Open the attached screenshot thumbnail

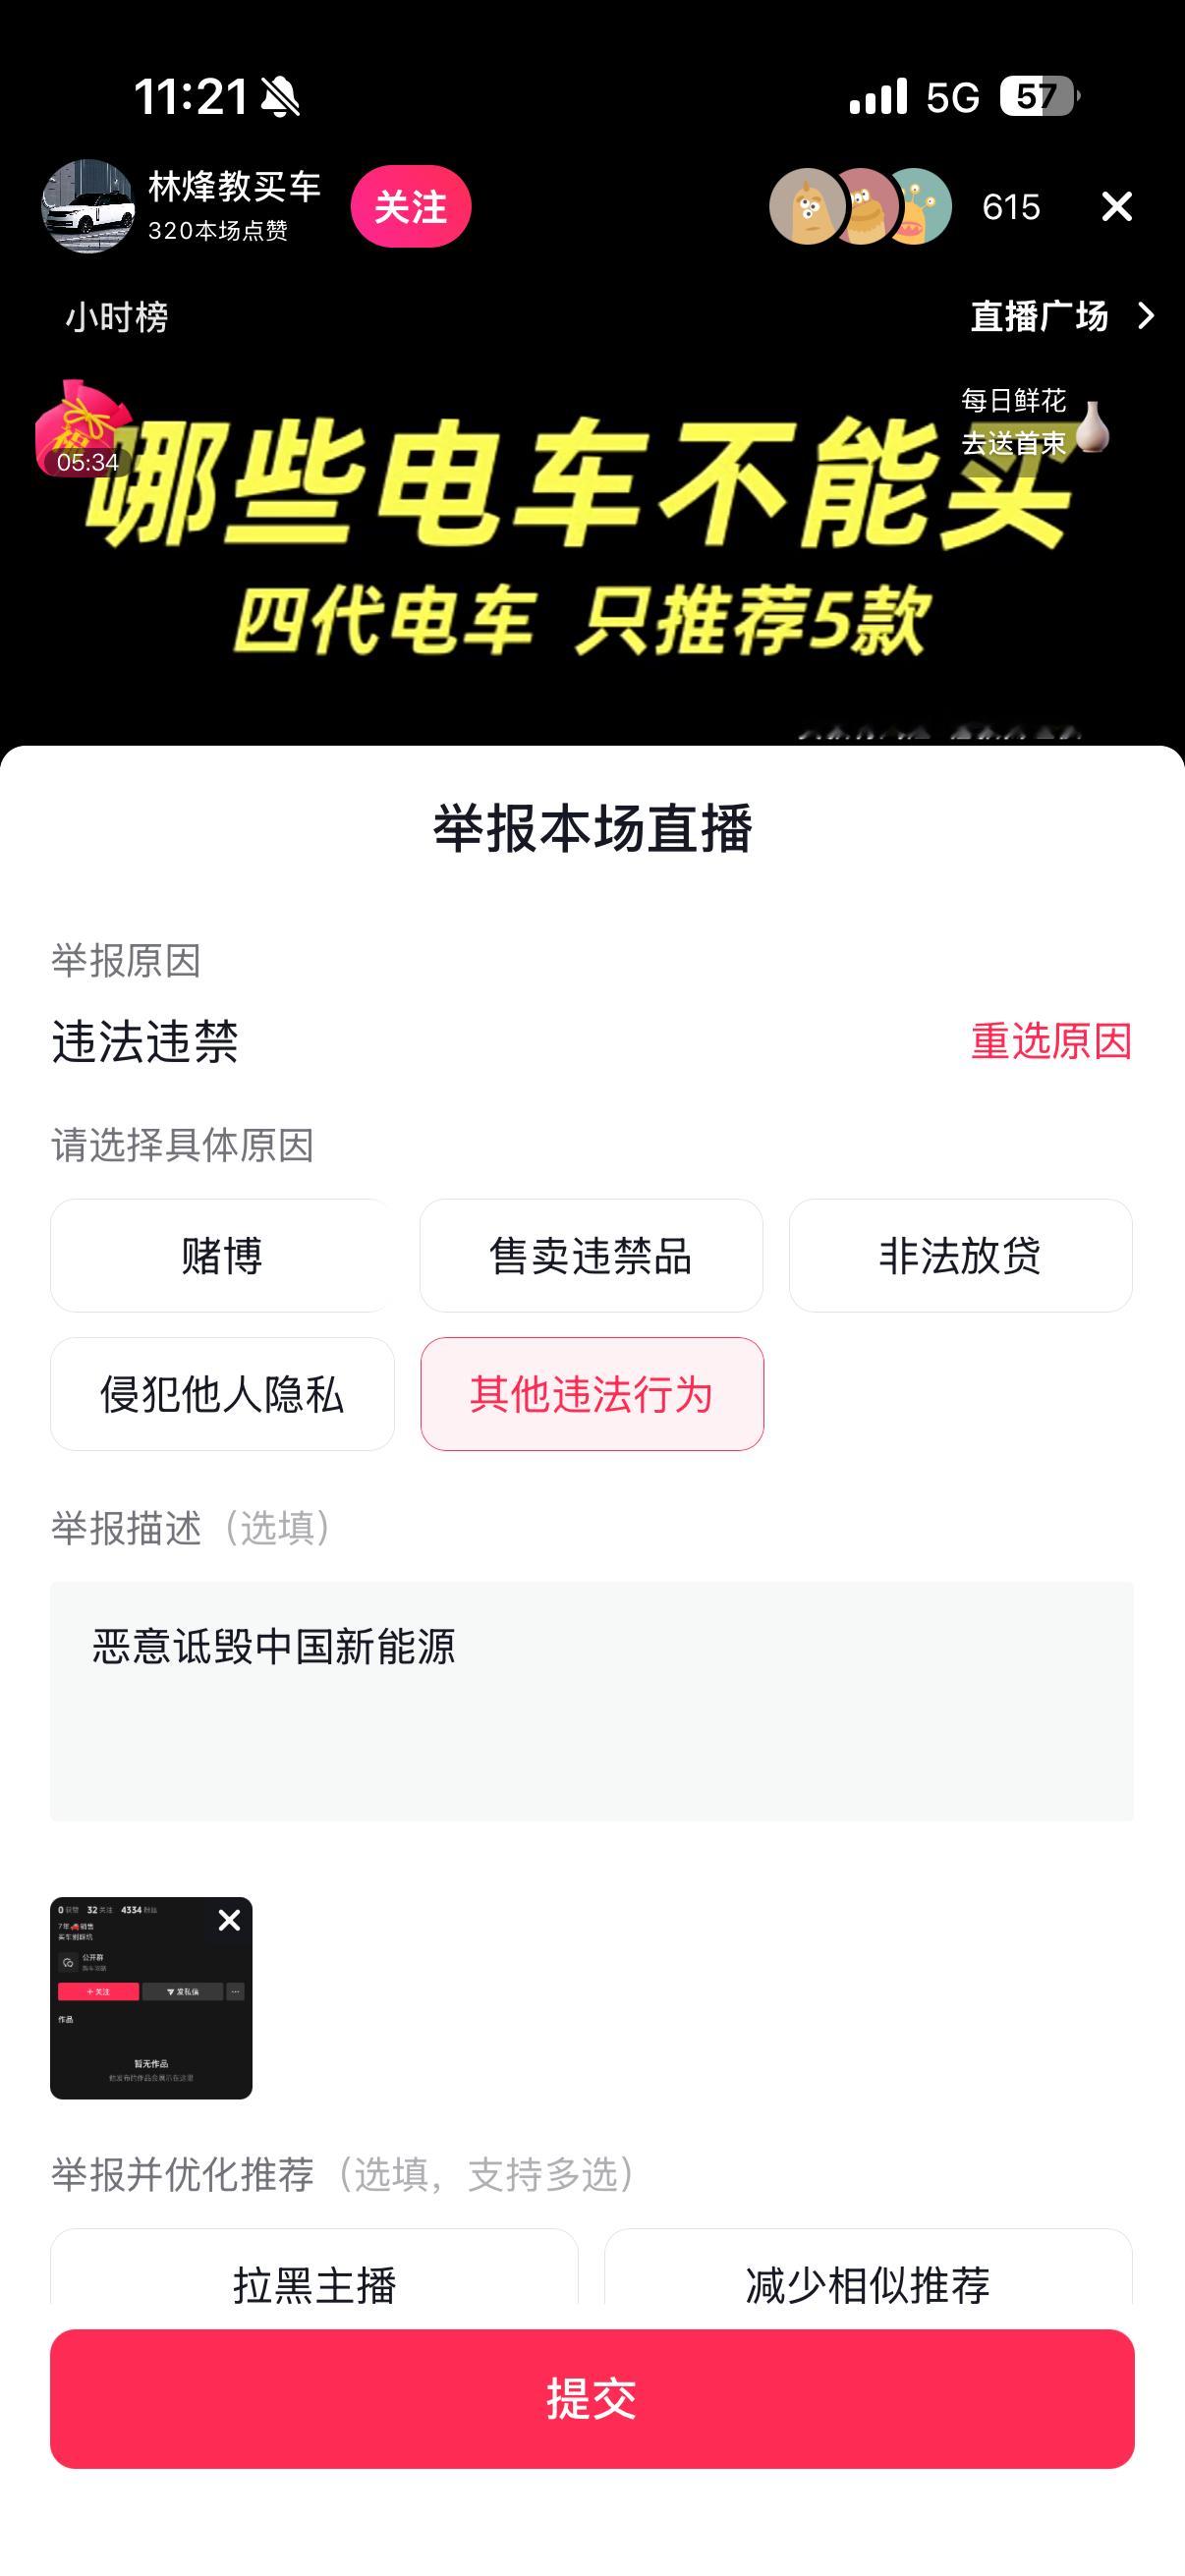point(151,1997)
